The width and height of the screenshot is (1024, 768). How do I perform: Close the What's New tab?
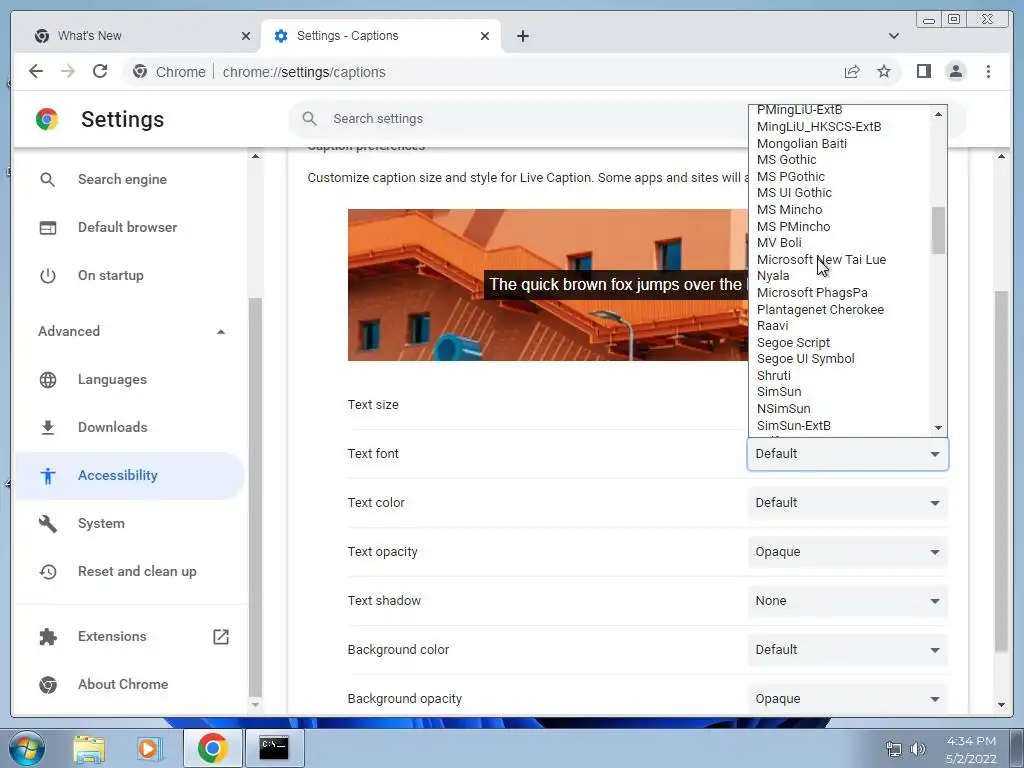click(246, 36)
